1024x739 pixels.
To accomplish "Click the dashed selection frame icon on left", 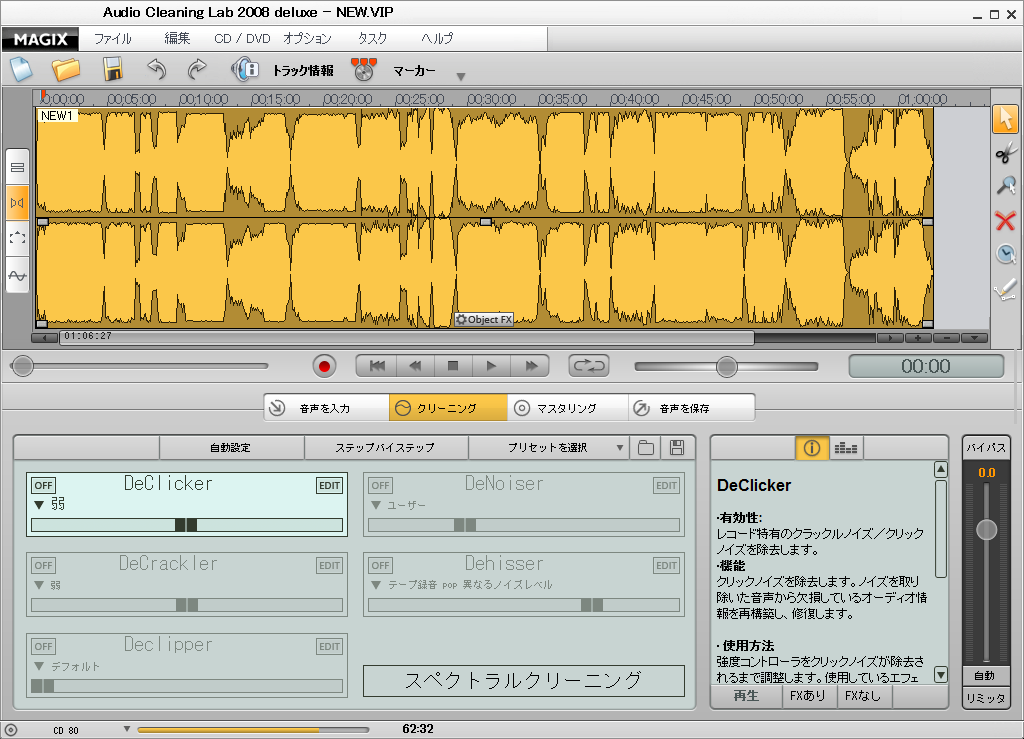I will (x=18, y=238).
